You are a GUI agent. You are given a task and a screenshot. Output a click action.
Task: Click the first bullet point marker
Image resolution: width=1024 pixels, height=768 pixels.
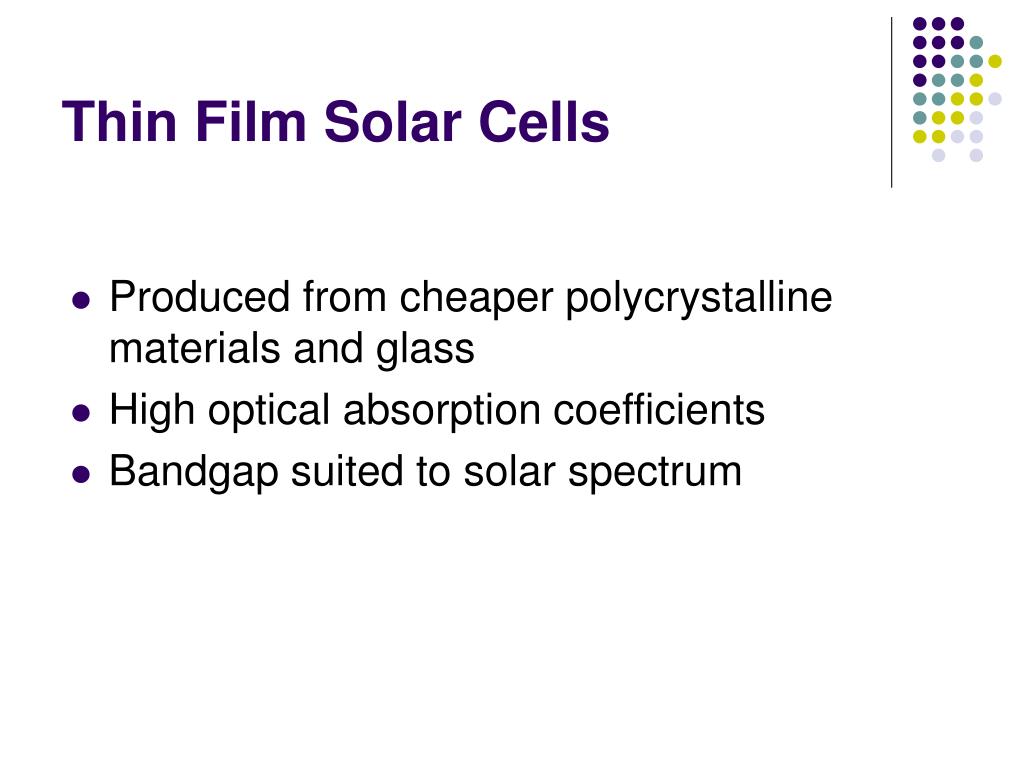point(81,300)
